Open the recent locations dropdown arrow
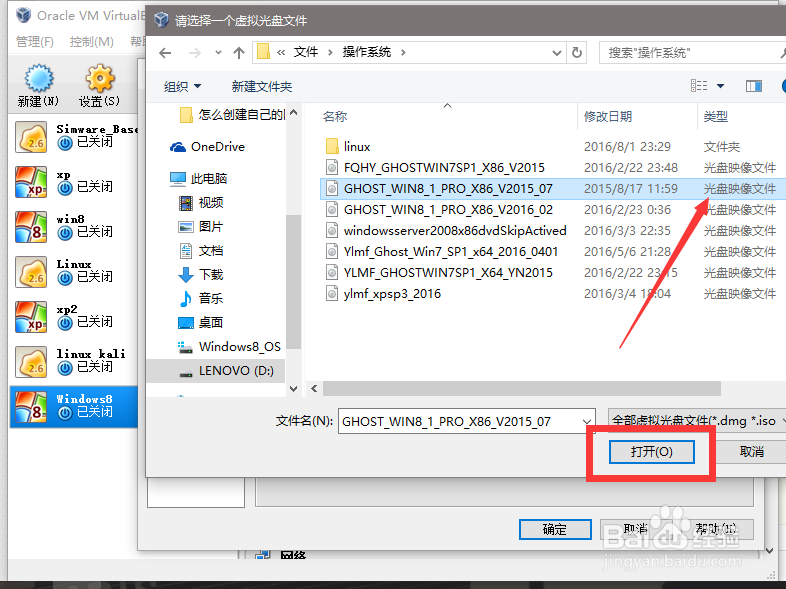 218,53
